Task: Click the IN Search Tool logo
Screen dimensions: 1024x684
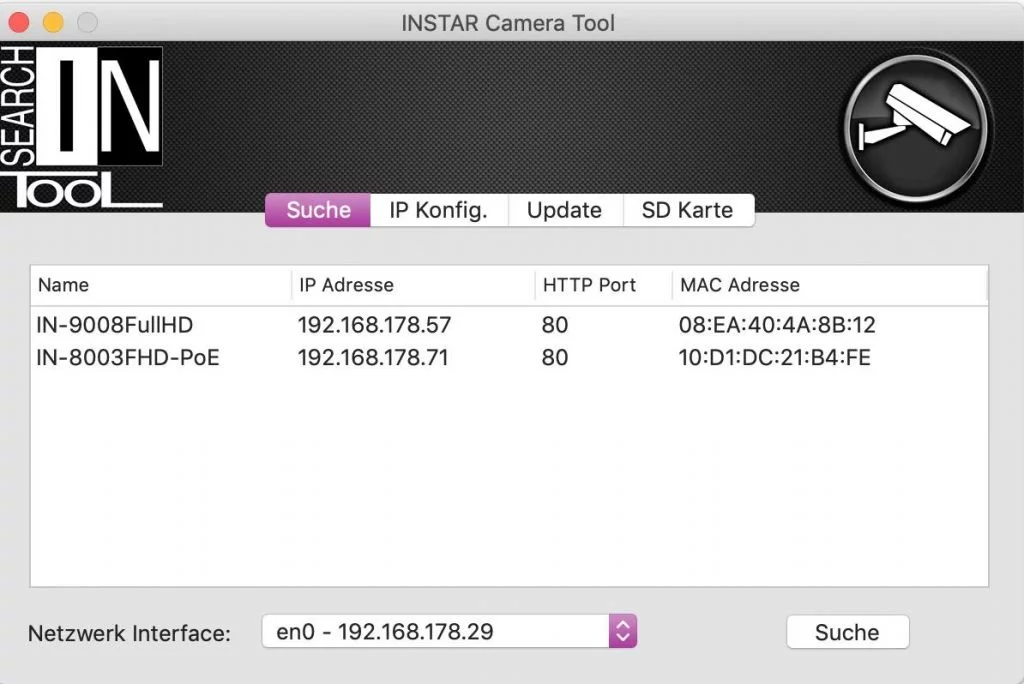Action: (x=81, y=127)
